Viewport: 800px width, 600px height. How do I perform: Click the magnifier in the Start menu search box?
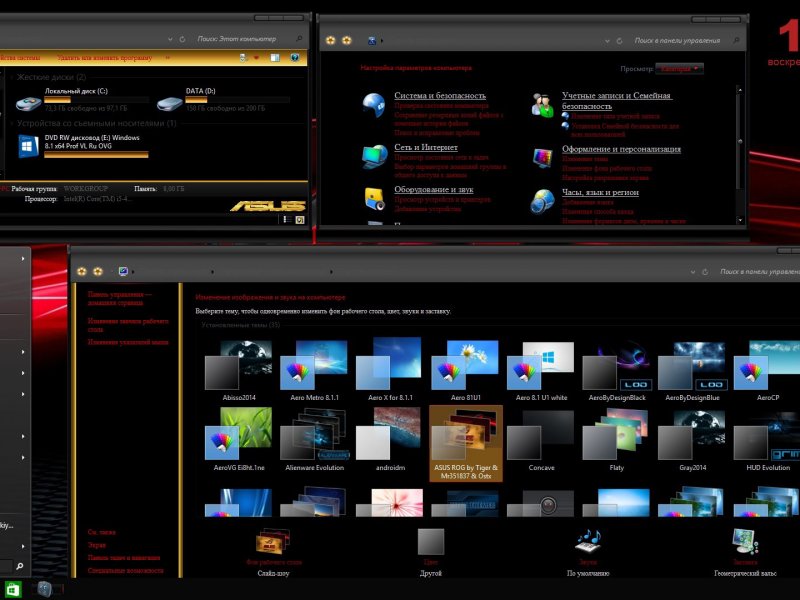pyautogui.click(x=19, y=566)
